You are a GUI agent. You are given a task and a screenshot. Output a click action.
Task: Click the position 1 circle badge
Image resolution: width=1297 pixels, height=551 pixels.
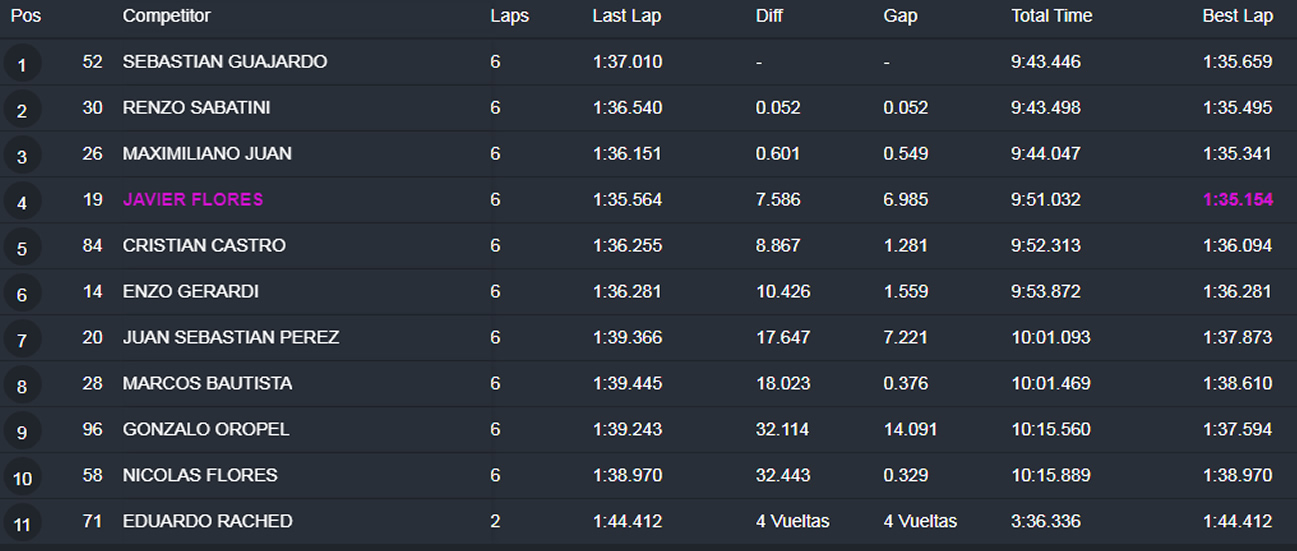(22, 65)
